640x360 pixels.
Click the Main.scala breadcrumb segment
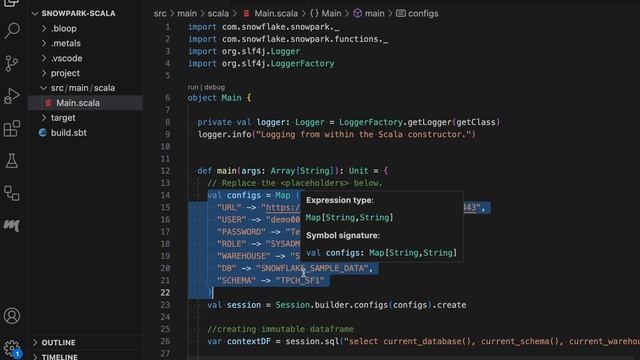[x=276, y=13]
